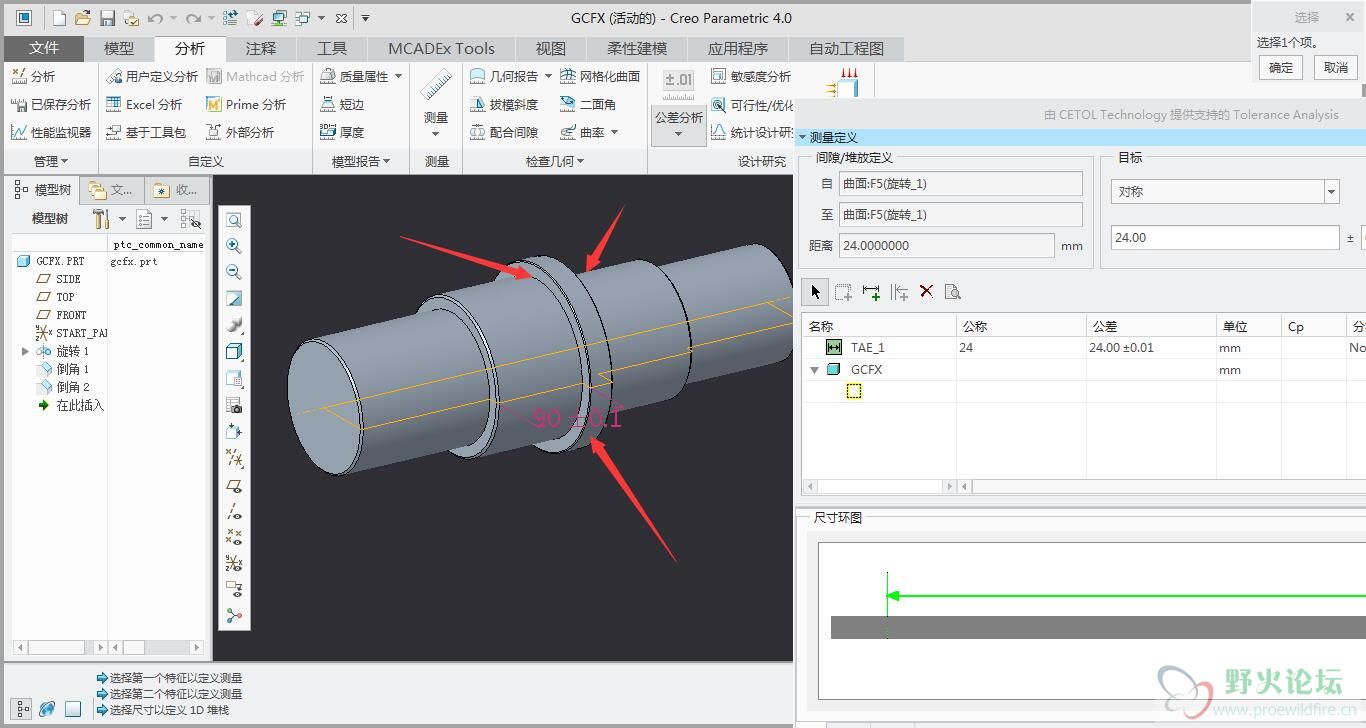
Task: Open the 厚度 thickness analysis tool
Action: tap(342, 132)
